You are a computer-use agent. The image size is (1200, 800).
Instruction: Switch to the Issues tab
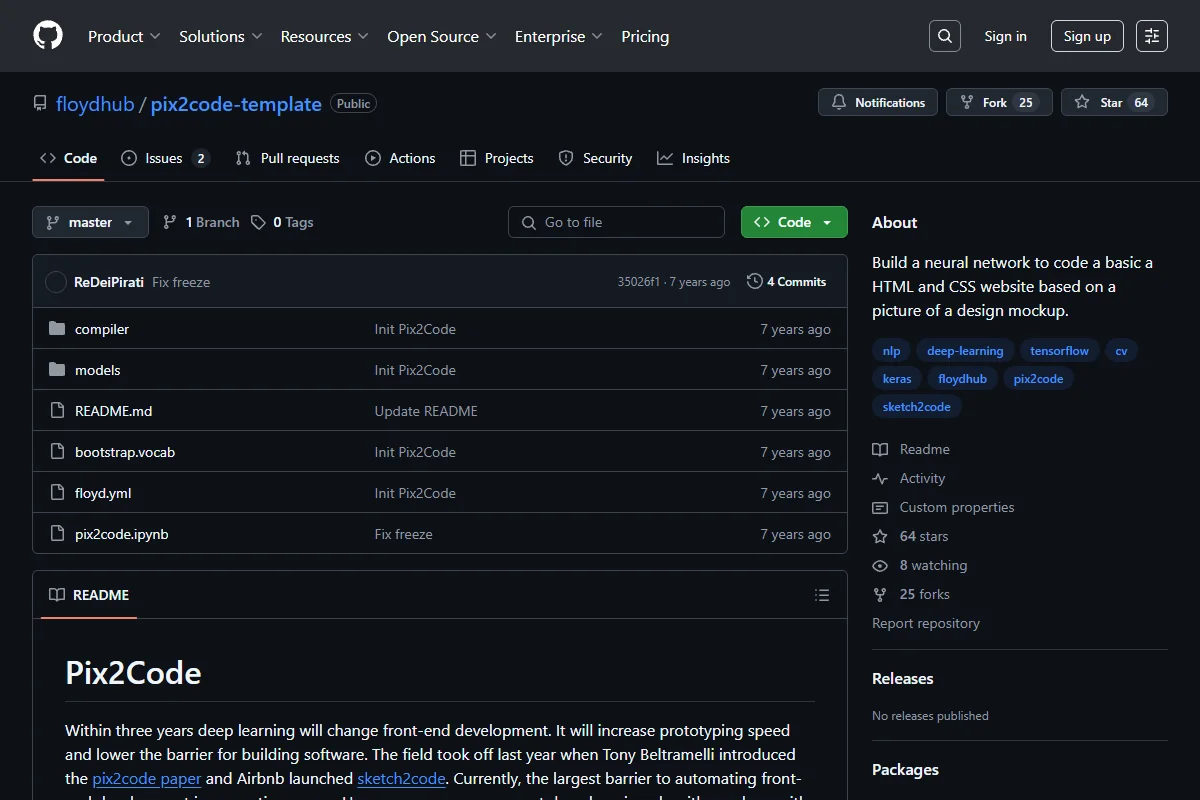pyautogui.click(x=165, y=158)
